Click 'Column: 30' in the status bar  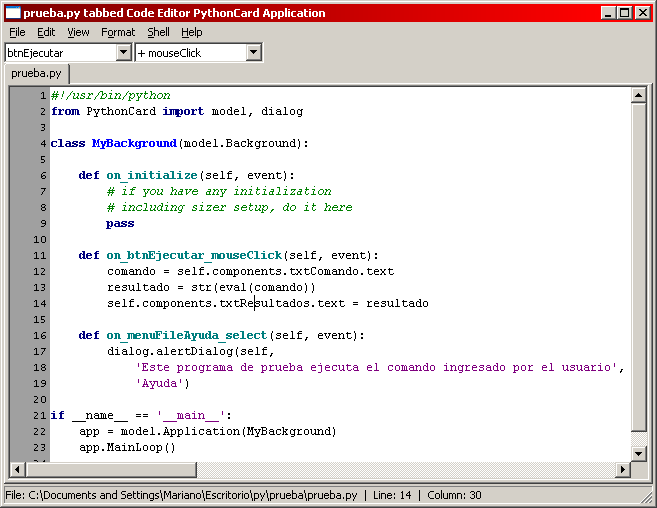[x=455, y=495]
